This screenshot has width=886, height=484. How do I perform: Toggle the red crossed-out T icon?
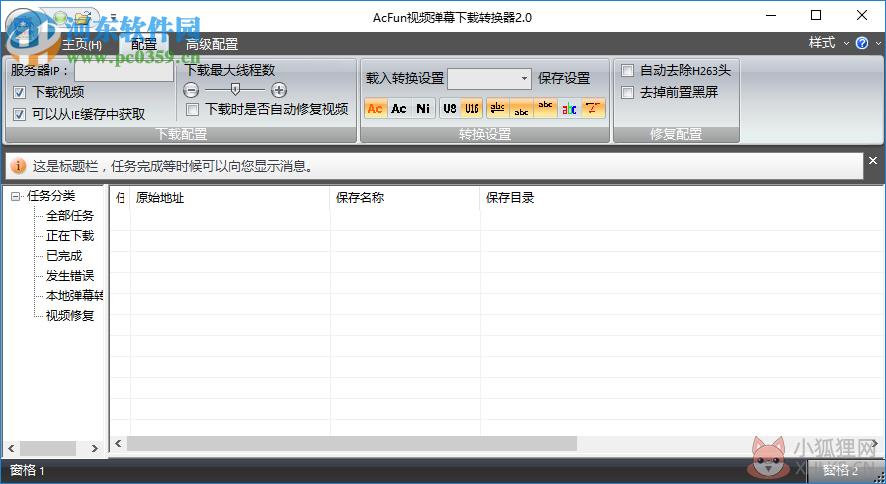(593, 108)
